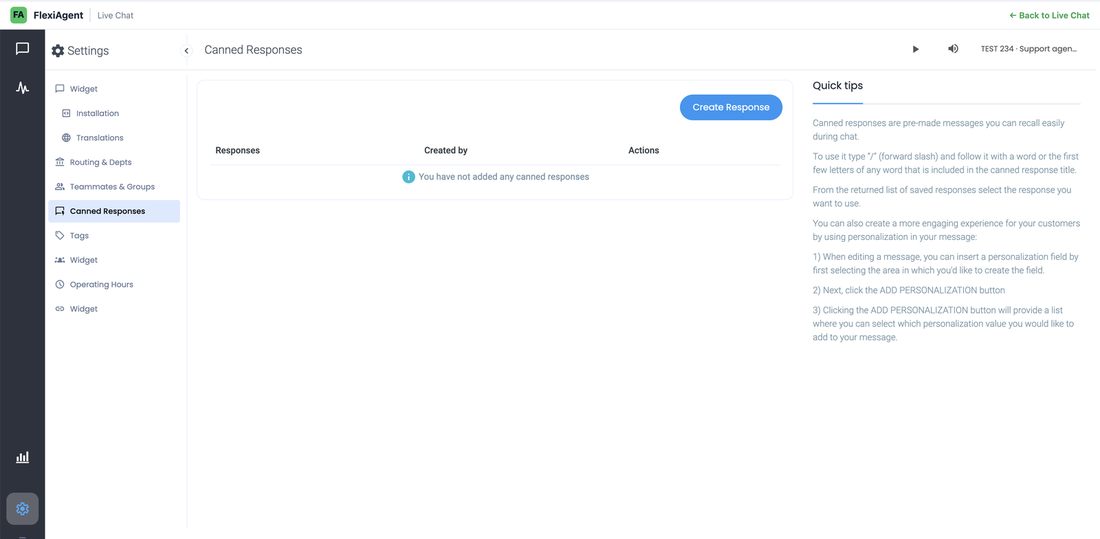Image resolution: width=1100 pixels, height=539 pixels.
Task: Click the Canned Responses page heading
Action: click(253, 50)
